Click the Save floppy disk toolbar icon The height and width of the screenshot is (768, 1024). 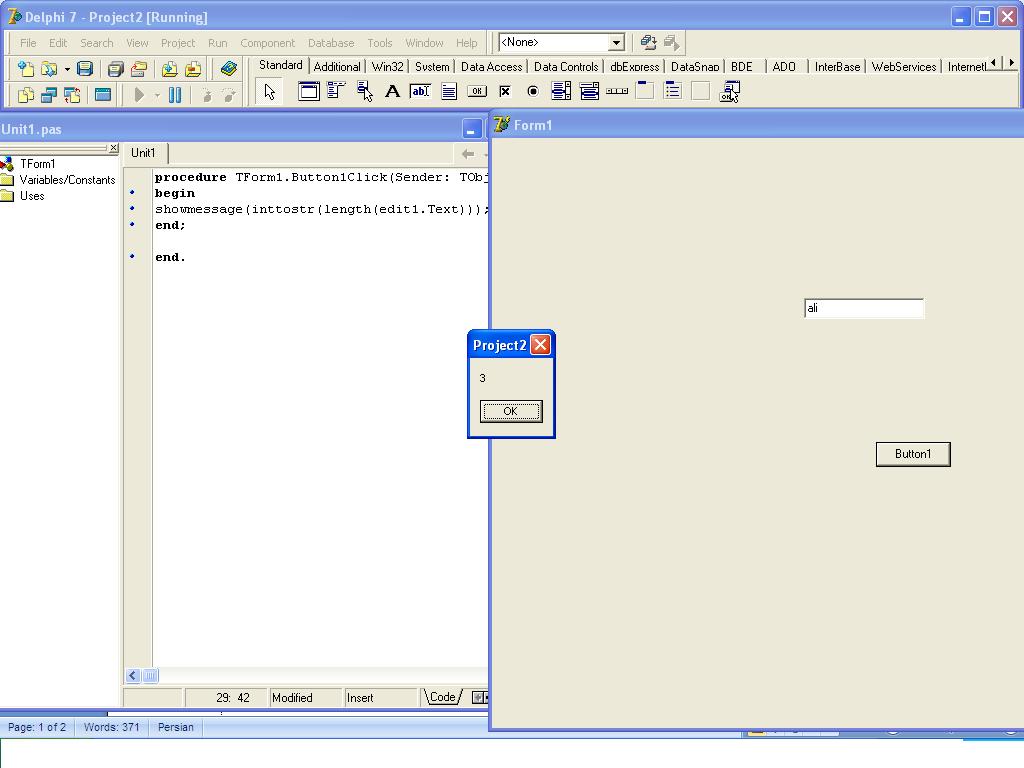pyautogui.click(x=85, y=69)
